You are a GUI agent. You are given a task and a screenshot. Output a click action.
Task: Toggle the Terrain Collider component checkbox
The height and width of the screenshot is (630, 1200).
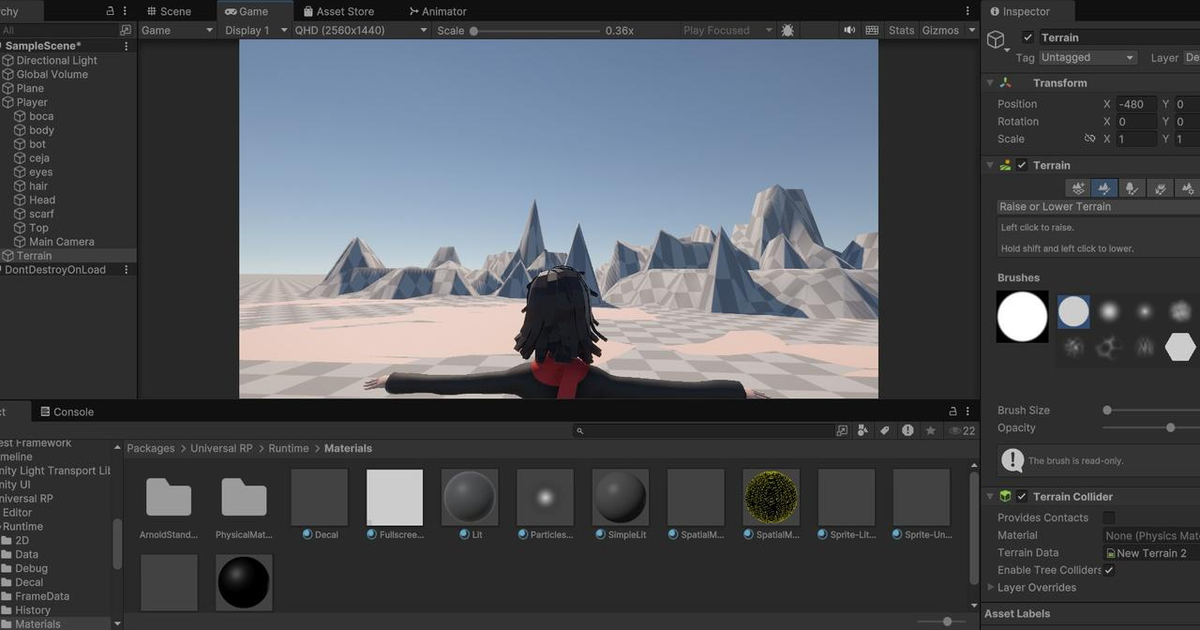pos(1022,496)
